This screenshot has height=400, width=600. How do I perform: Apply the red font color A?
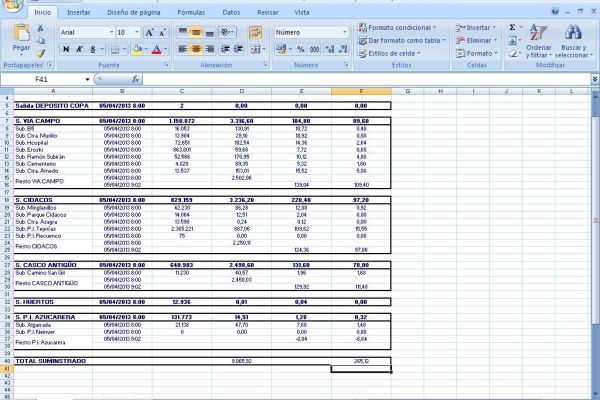coord(156,49)
